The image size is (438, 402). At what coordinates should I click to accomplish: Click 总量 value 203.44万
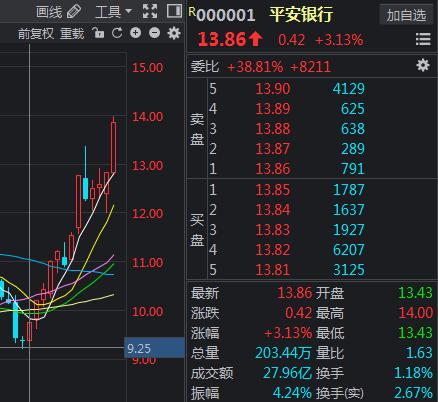[283, 353]
